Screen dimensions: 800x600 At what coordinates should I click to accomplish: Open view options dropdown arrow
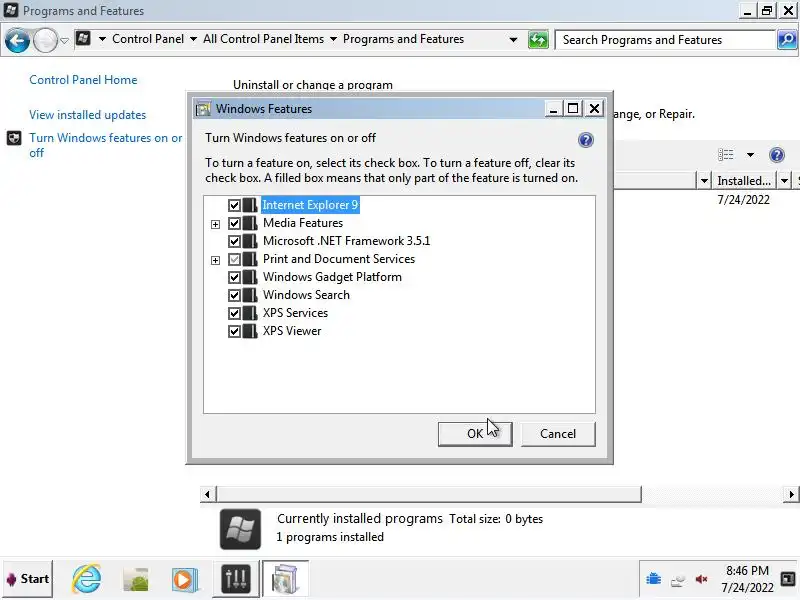[750, 155]
